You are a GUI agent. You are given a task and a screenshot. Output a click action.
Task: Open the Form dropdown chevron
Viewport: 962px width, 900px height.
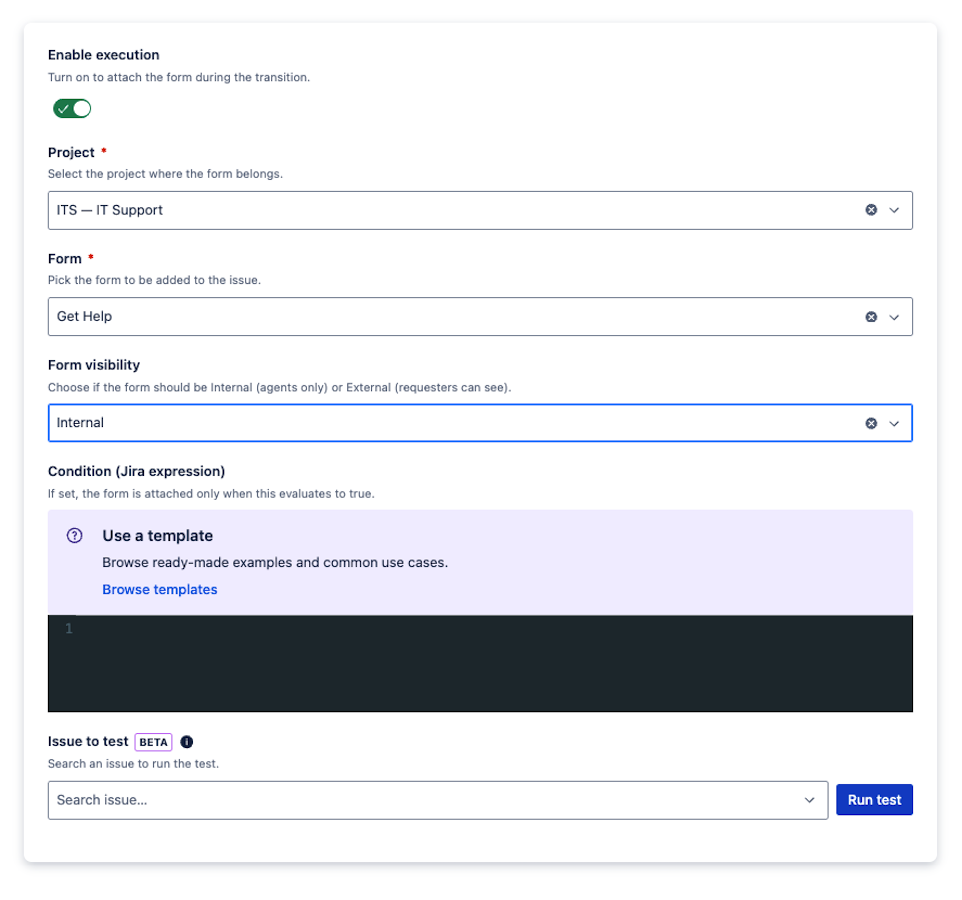pyautogui.click(x=895, y=317)
